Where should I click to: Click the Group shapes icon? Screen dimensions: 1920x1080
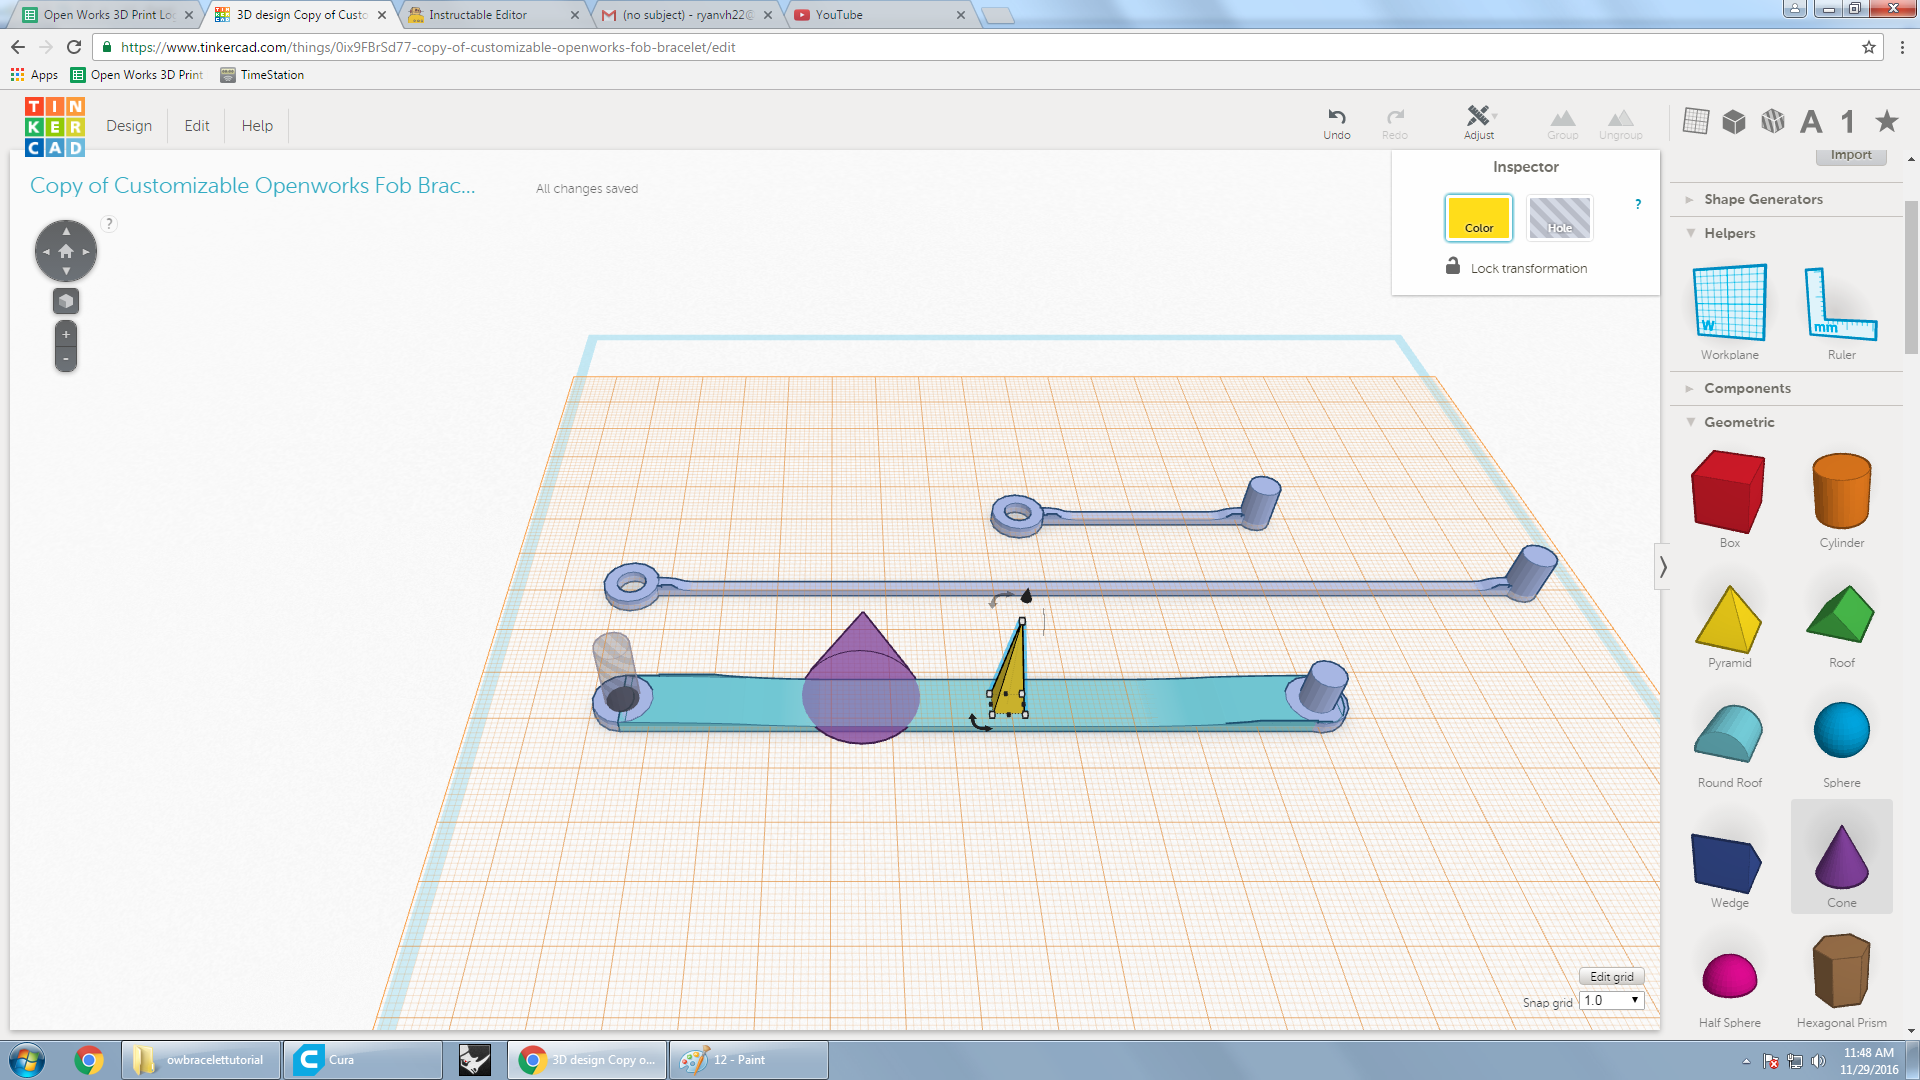click(1562, 118)
